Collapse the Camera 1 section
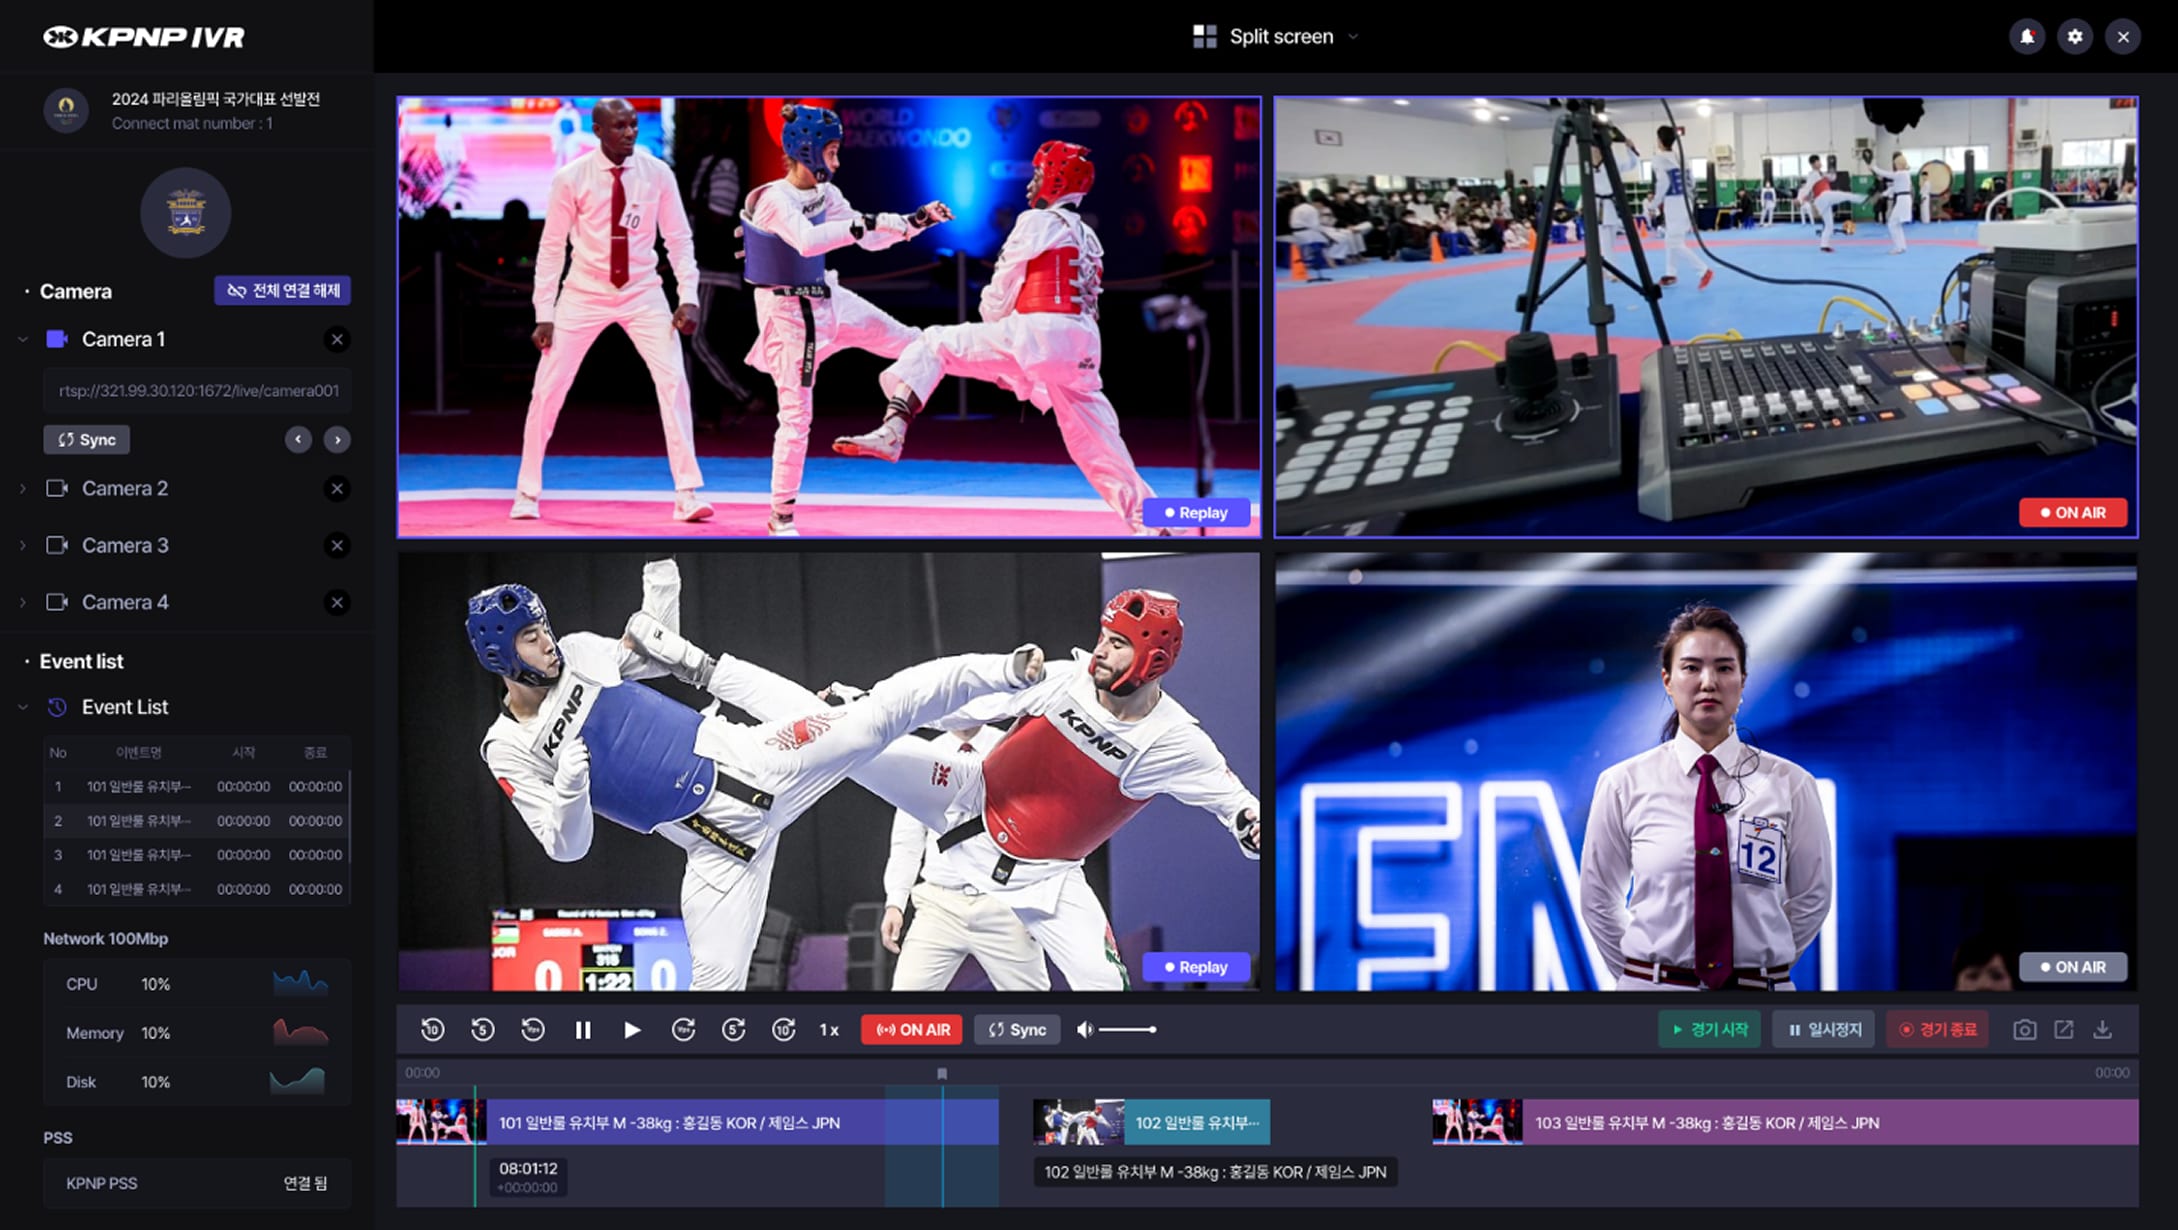Viewport: 2178px width, 1230px height. (22, 339)
